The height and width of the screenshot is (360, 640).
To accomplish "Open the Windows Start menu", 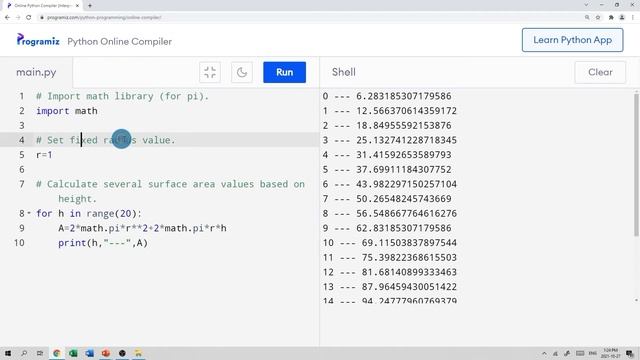I will [x=8, y=353].
